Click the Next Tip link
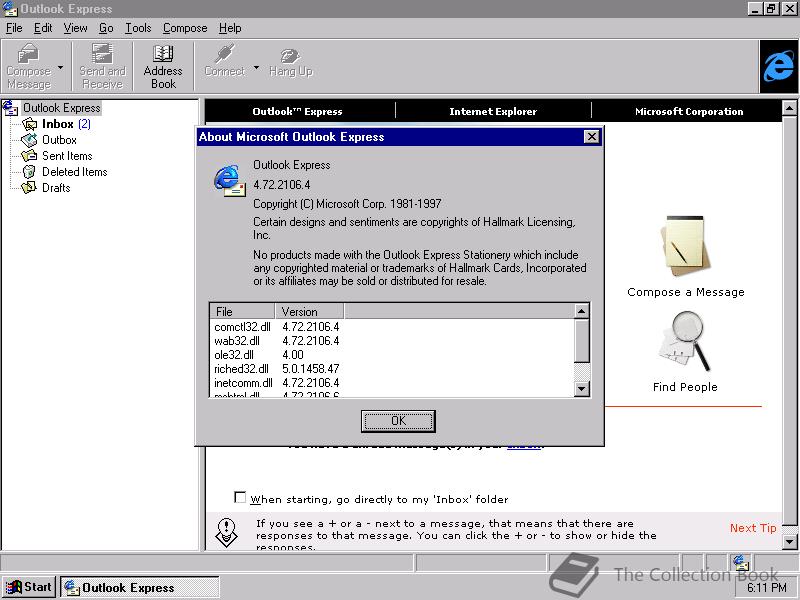Viewport: 800px width, 600px height. (x=753, y=528)
